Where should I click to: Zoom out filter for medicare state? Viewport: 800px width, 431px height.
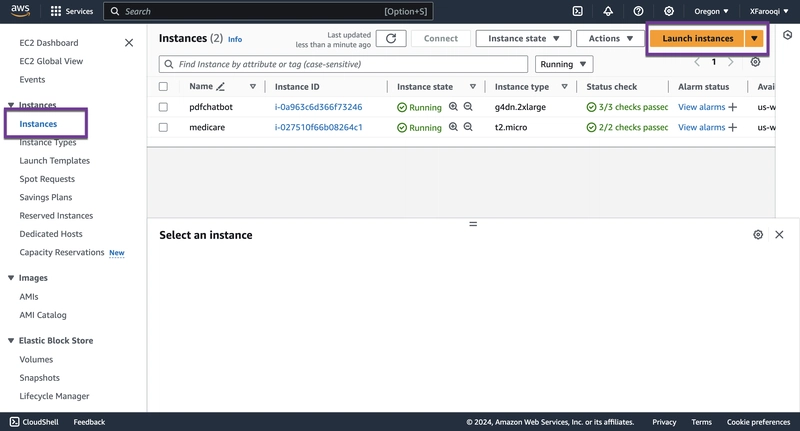pos(468,127)
